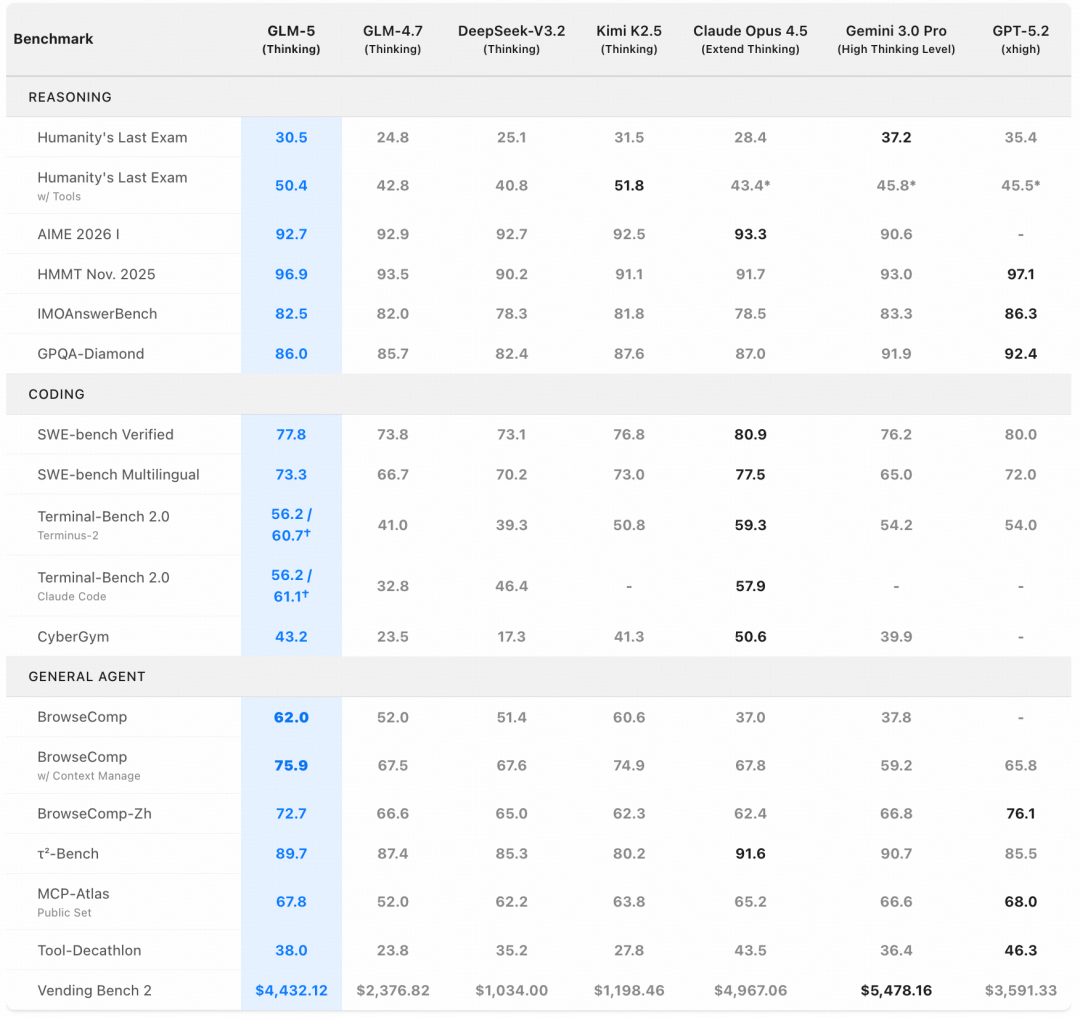1080x1017 pixels.
Task: Select Gemini's $5,478.16 Vending Bench value
Action: pos(896,990)
